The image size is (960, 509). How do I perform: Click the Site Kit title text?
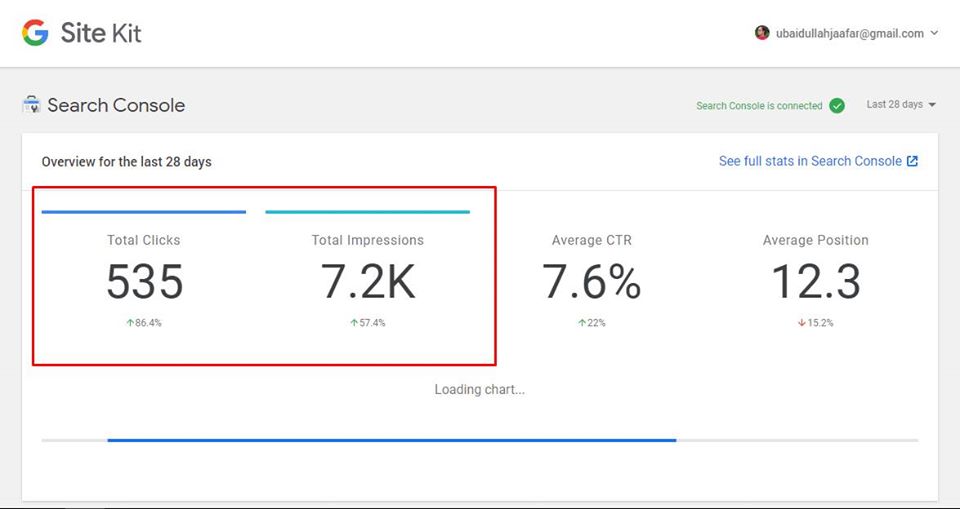(101, 33)
